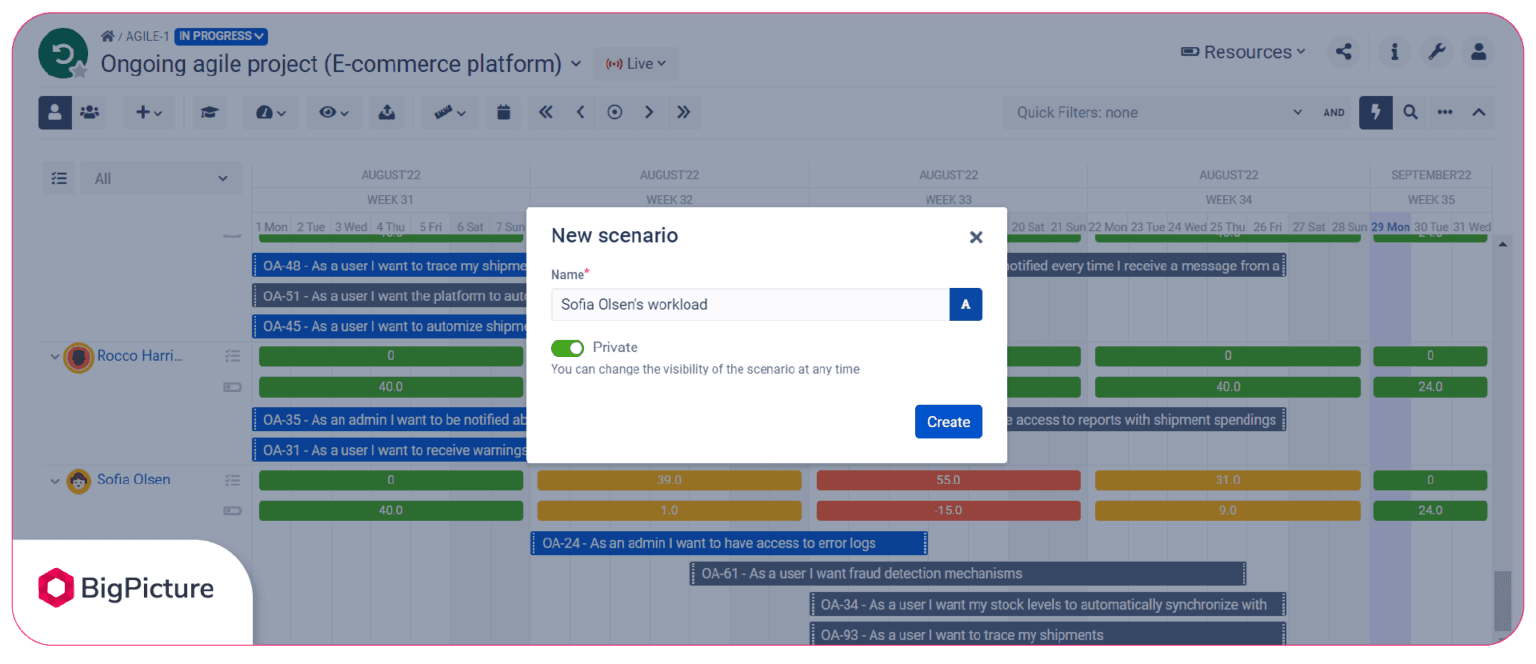Open the Live scenario dropdown
This screenshot has height=664, width=1536.
click(x=636, y=64)
